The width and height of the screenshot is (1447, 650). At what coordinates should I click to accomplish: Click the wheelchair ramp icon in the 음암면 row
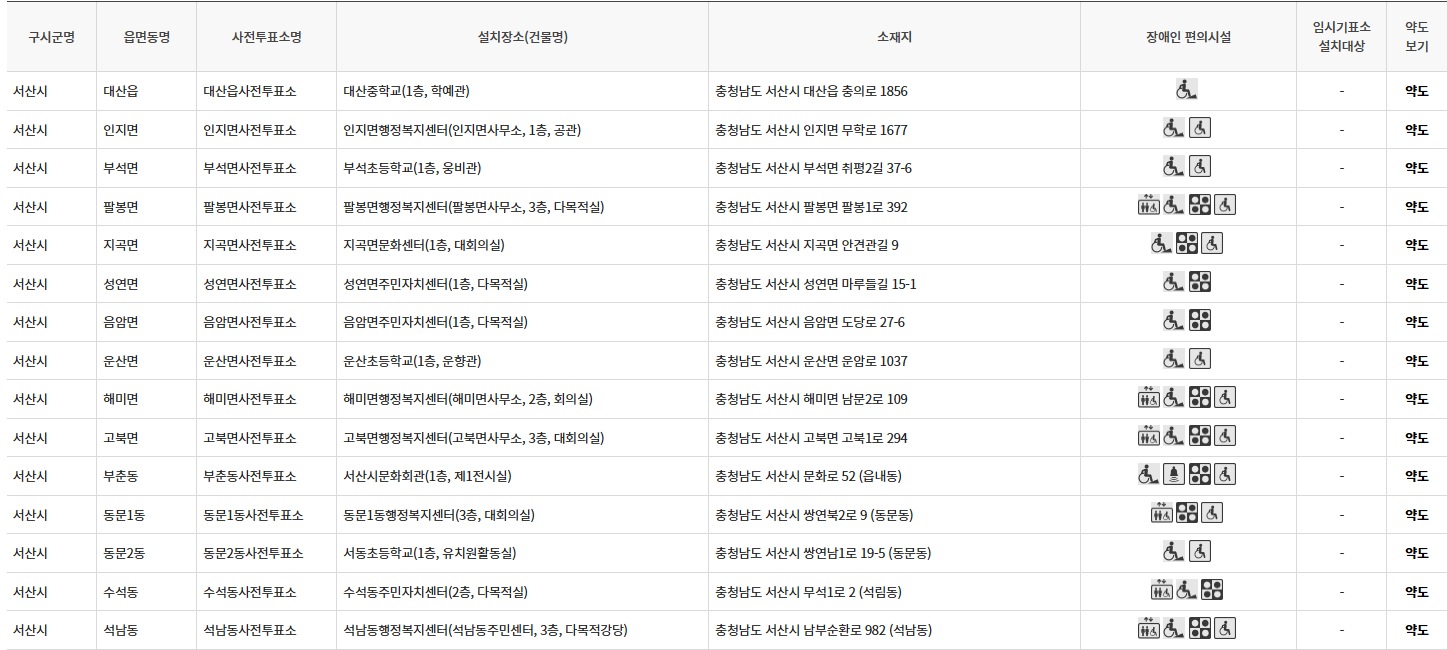[x=1175, y=321]
